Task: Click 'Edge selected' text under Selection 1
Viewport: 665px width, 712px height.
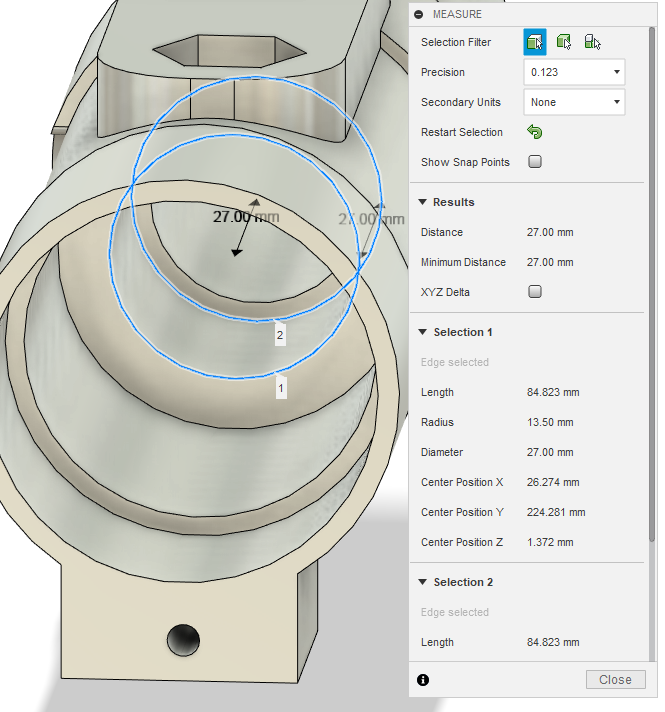Action: click(x=455, y=362)
